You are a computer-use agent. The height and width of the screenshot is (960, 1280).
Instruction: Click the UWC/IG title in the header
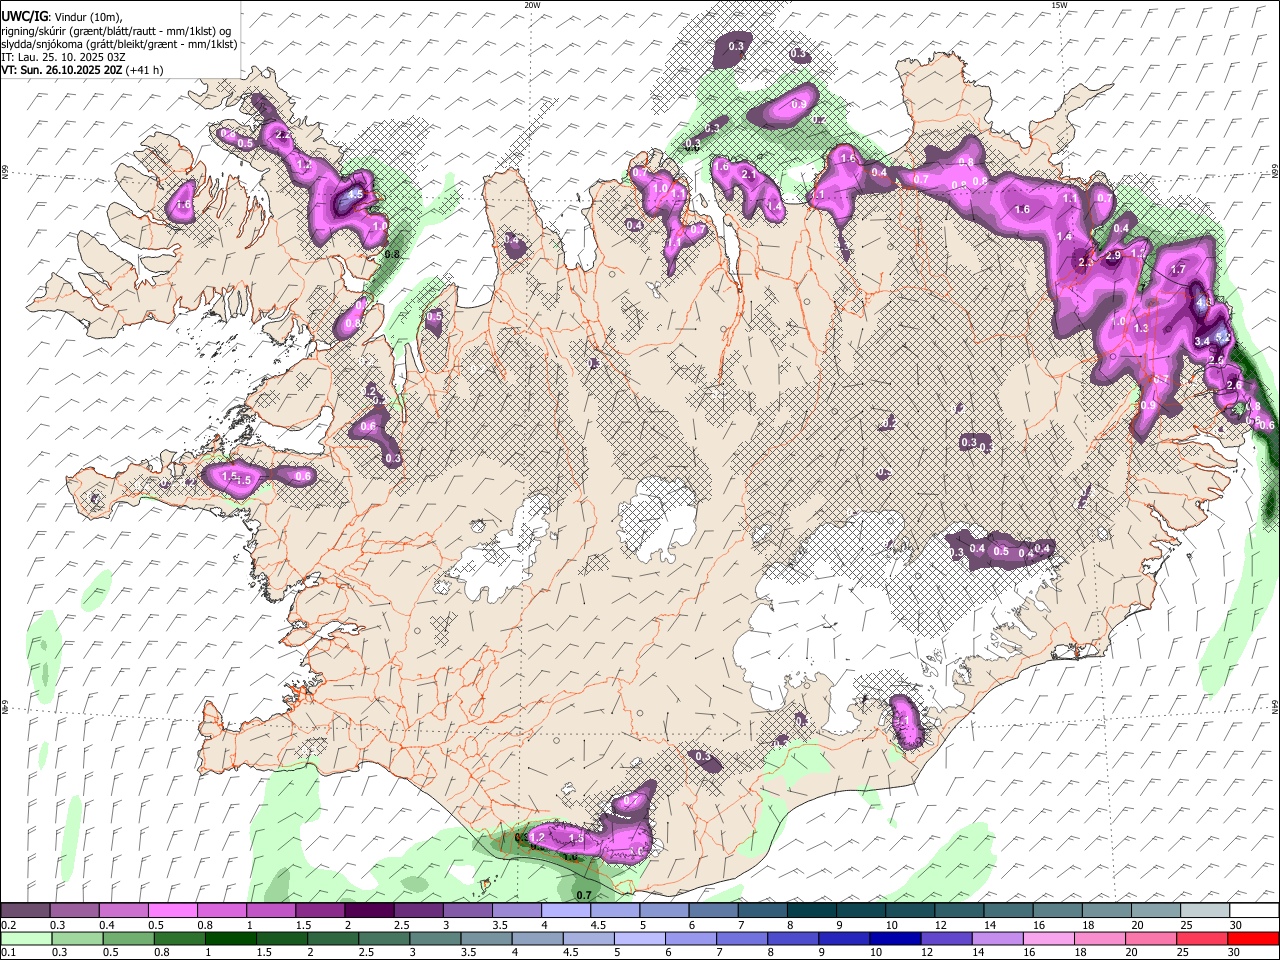23,16
